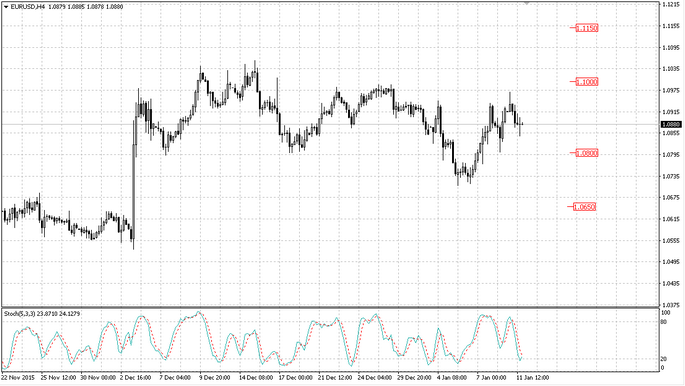Screen dimensions: 685x386
Task: Click the stochastic scale value 20
Action: (664, 359)
